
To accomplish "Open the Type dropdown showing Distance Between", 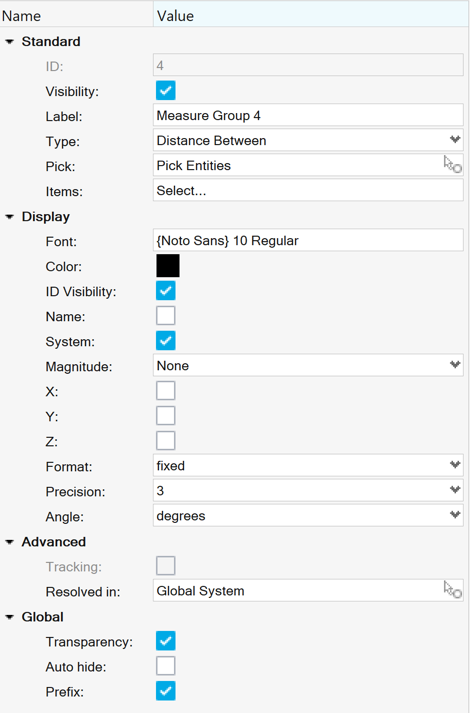I will tap(308, 140).
